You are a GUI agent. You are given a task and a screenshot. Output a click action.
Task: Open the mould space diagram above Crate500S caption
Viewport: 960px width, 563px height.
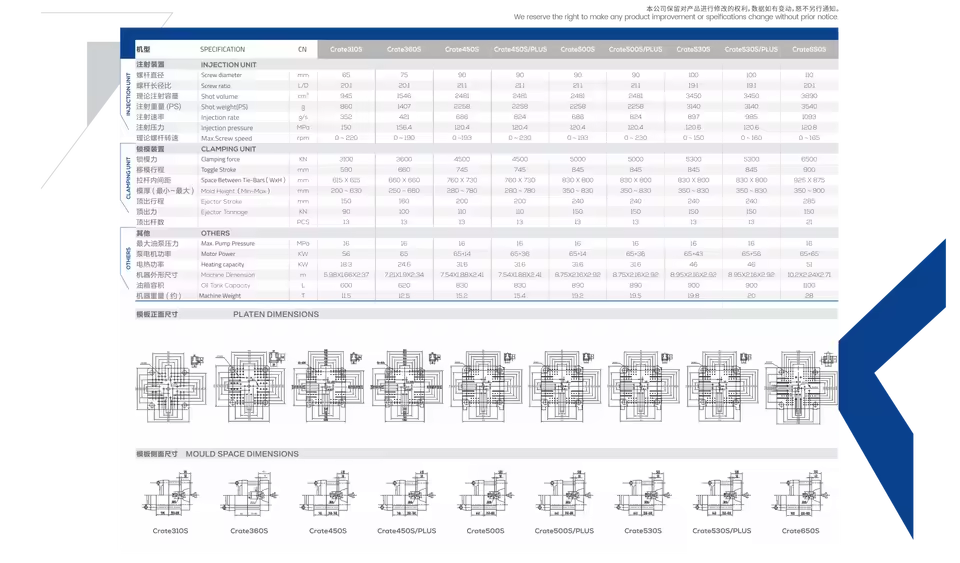(x=486, y=493)
